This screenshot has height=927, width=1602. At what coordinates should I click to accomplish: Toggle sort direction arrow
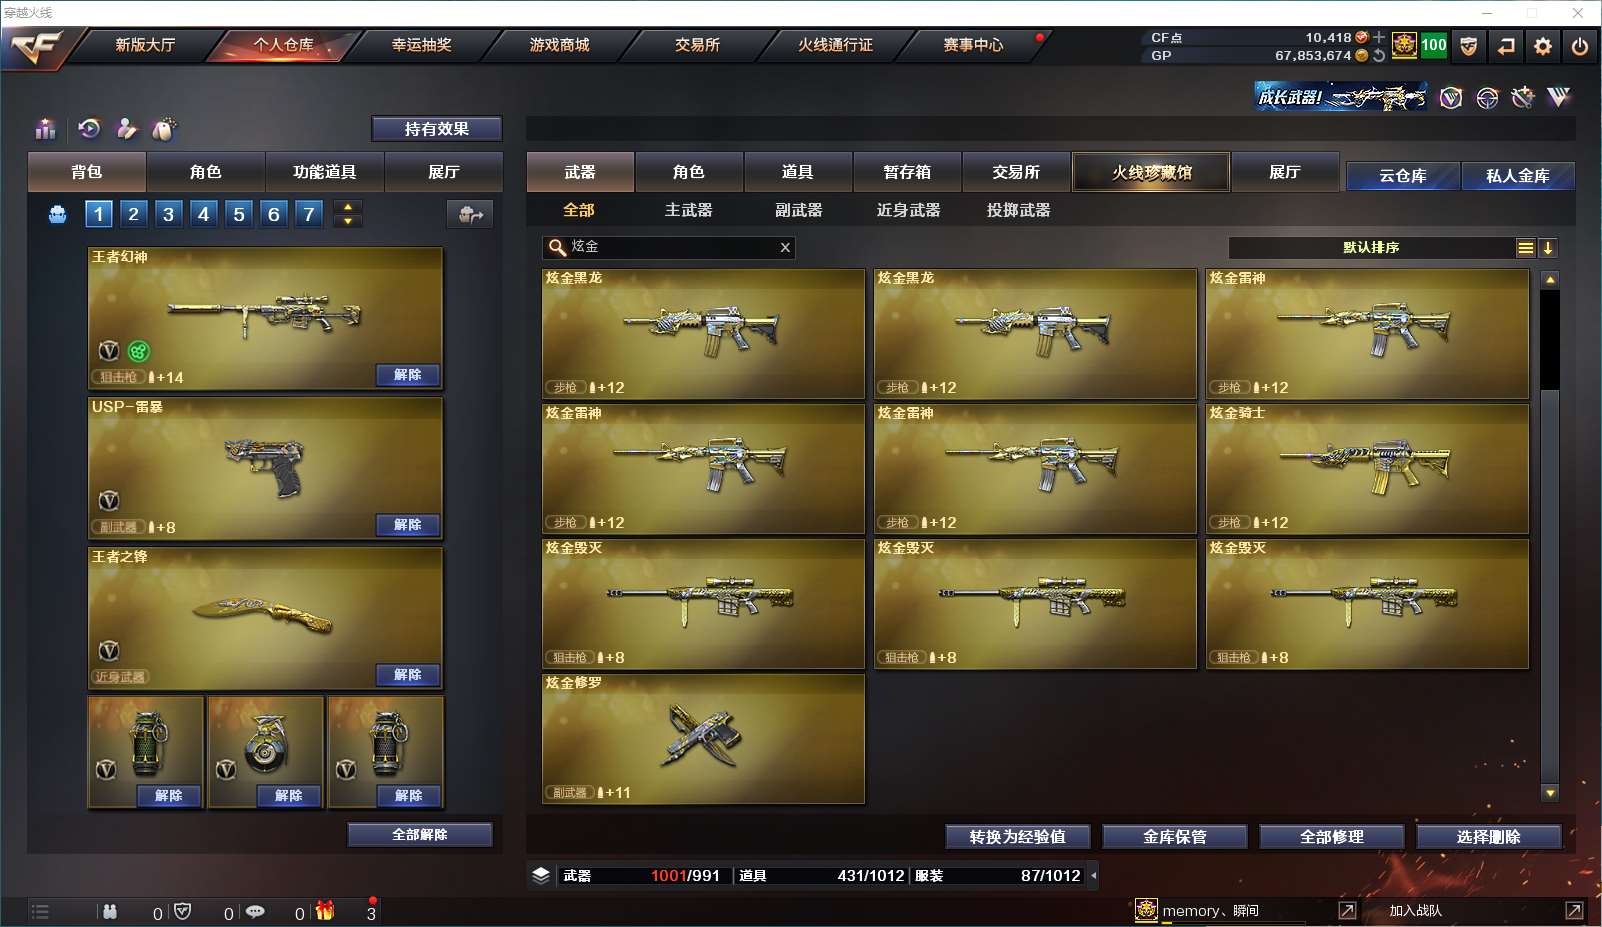coord(1548,248)
